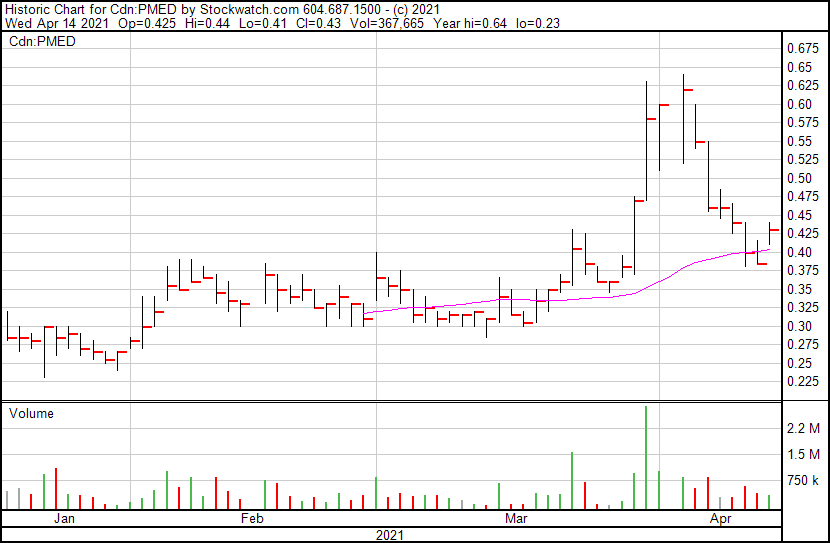
Task: Click the 'Lo=0.41' low value
Action: [x=263, y=23]
